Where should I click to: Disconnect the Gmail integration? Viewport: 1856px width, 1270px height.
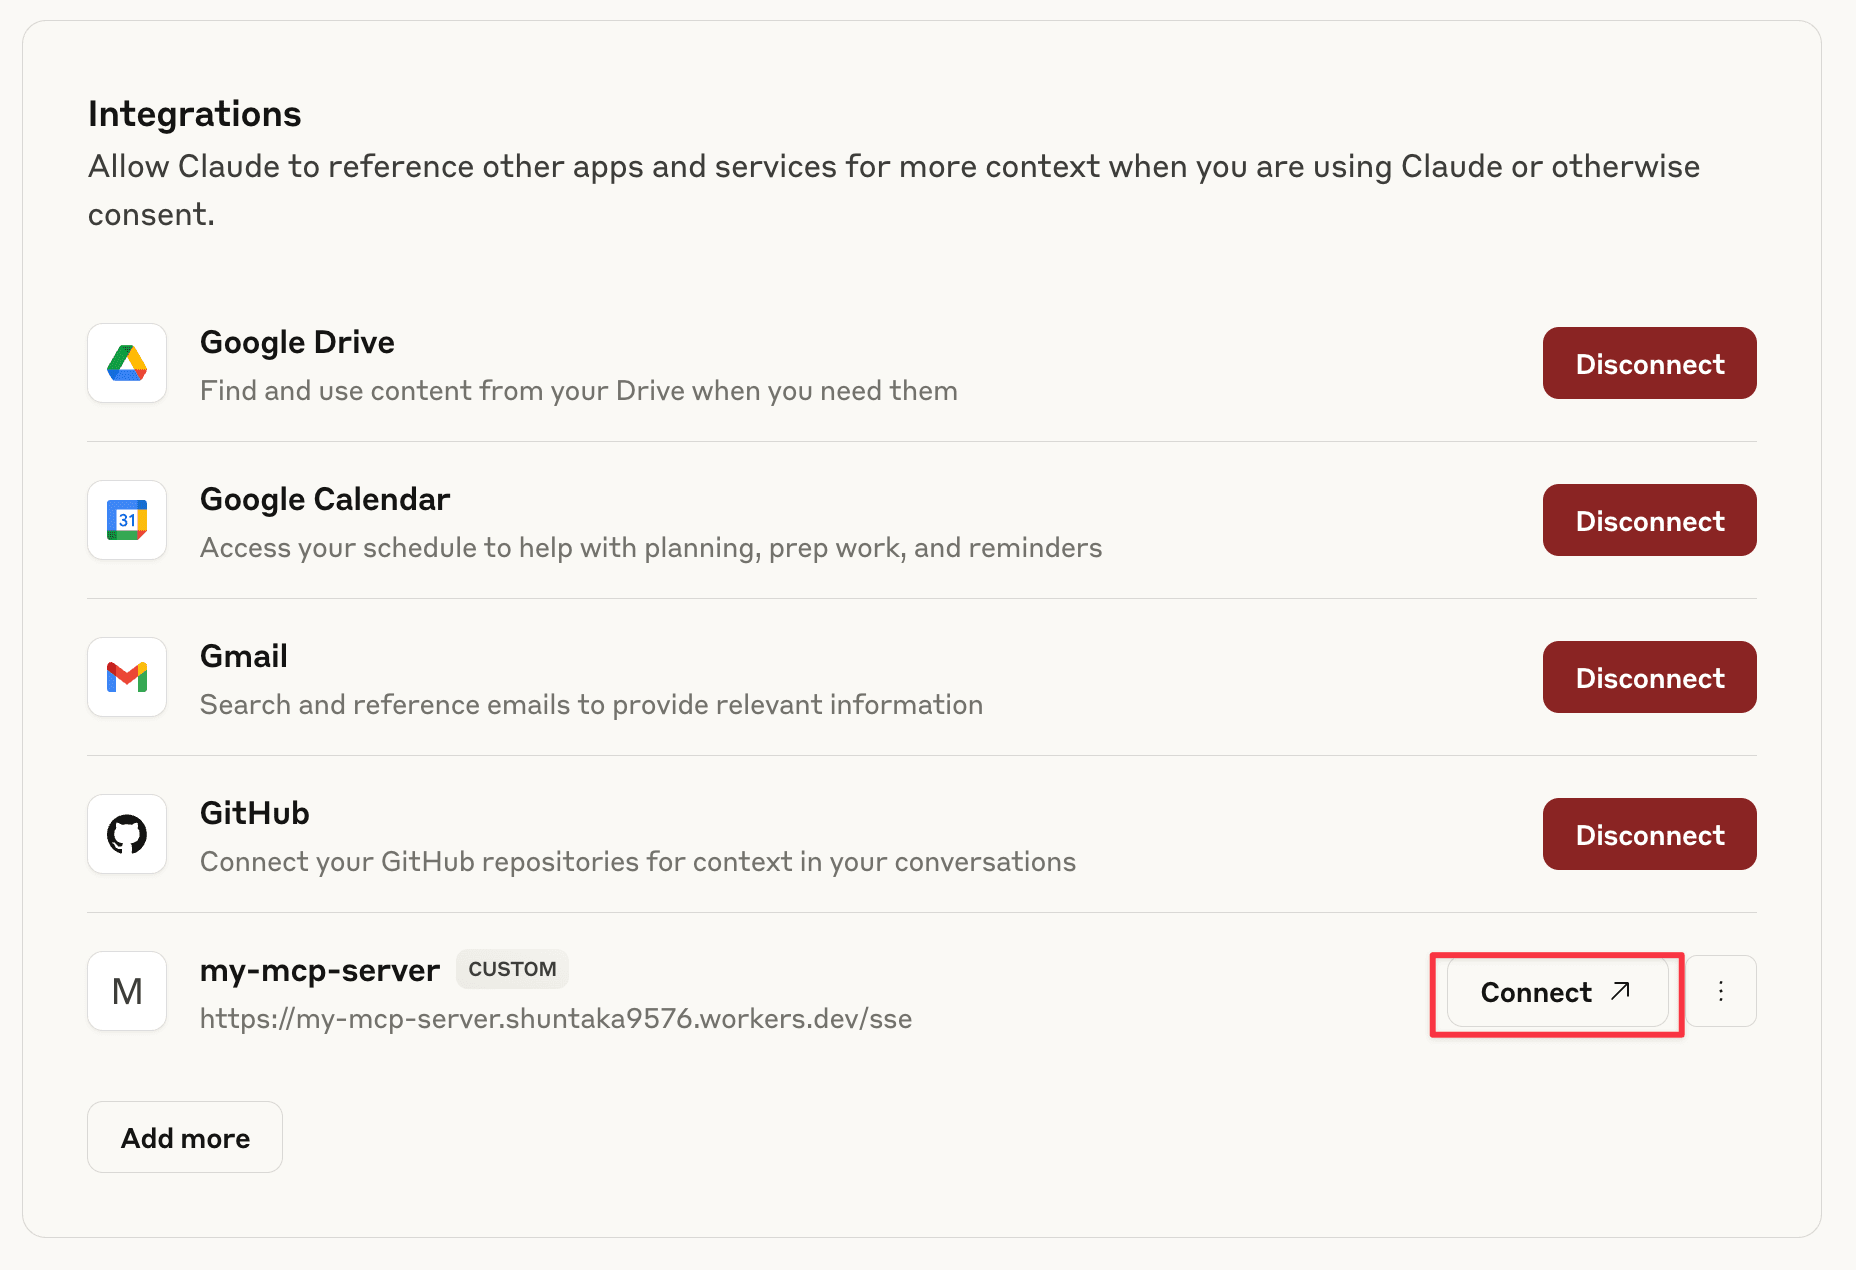1649,677
